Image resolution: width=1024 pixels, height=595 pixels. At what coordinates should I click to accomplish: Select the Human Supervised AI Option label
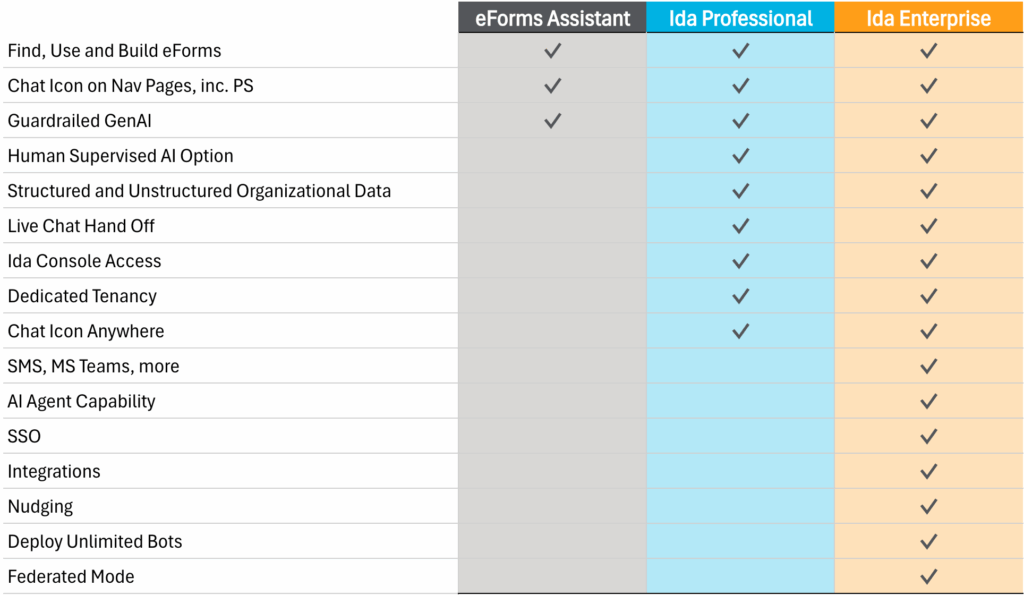[x=120, y=155]
